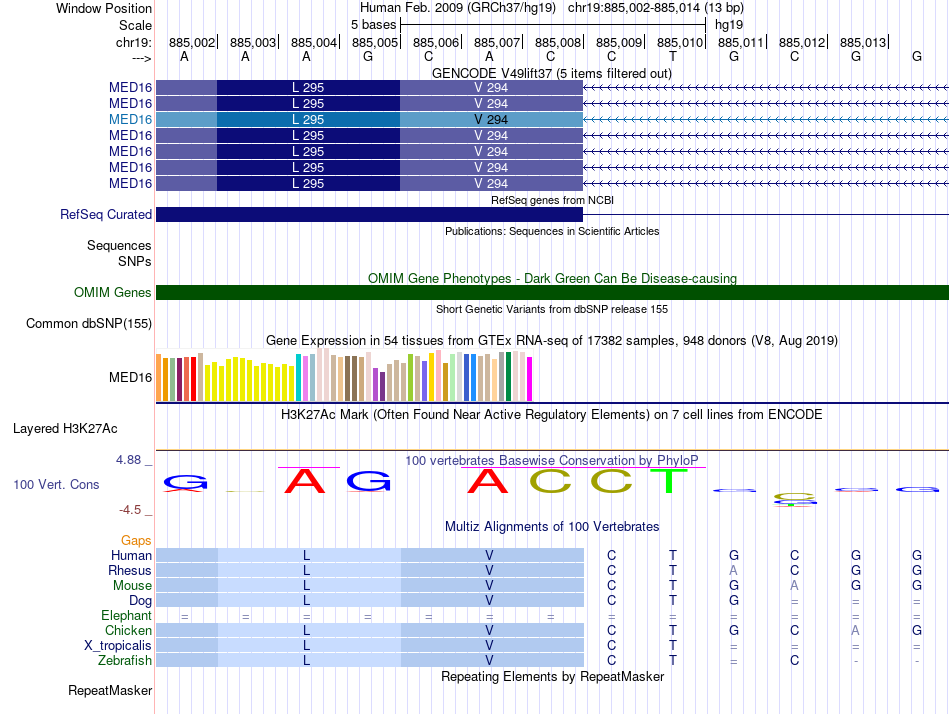Open the GTEx Gene Expression track title
This screenshot has height=714, width=950.
point(552,341)
